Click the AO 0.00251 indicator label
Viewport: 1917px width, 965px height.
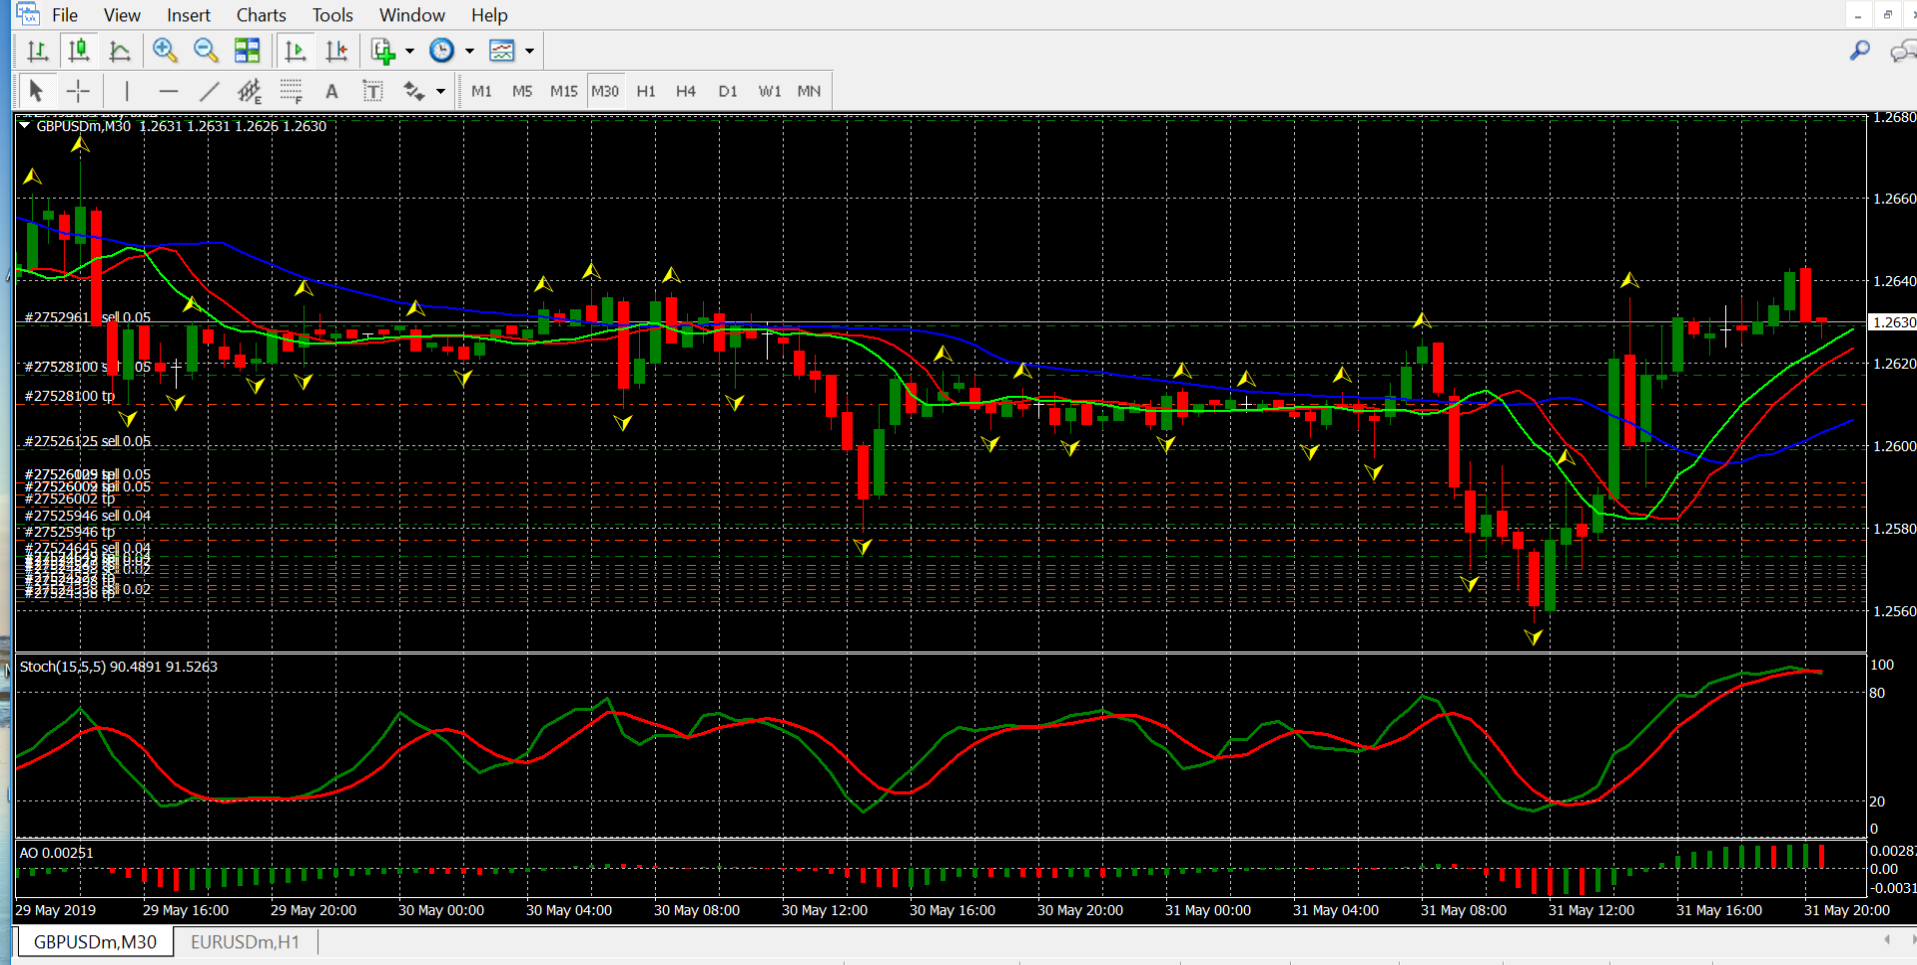[56, 853]
